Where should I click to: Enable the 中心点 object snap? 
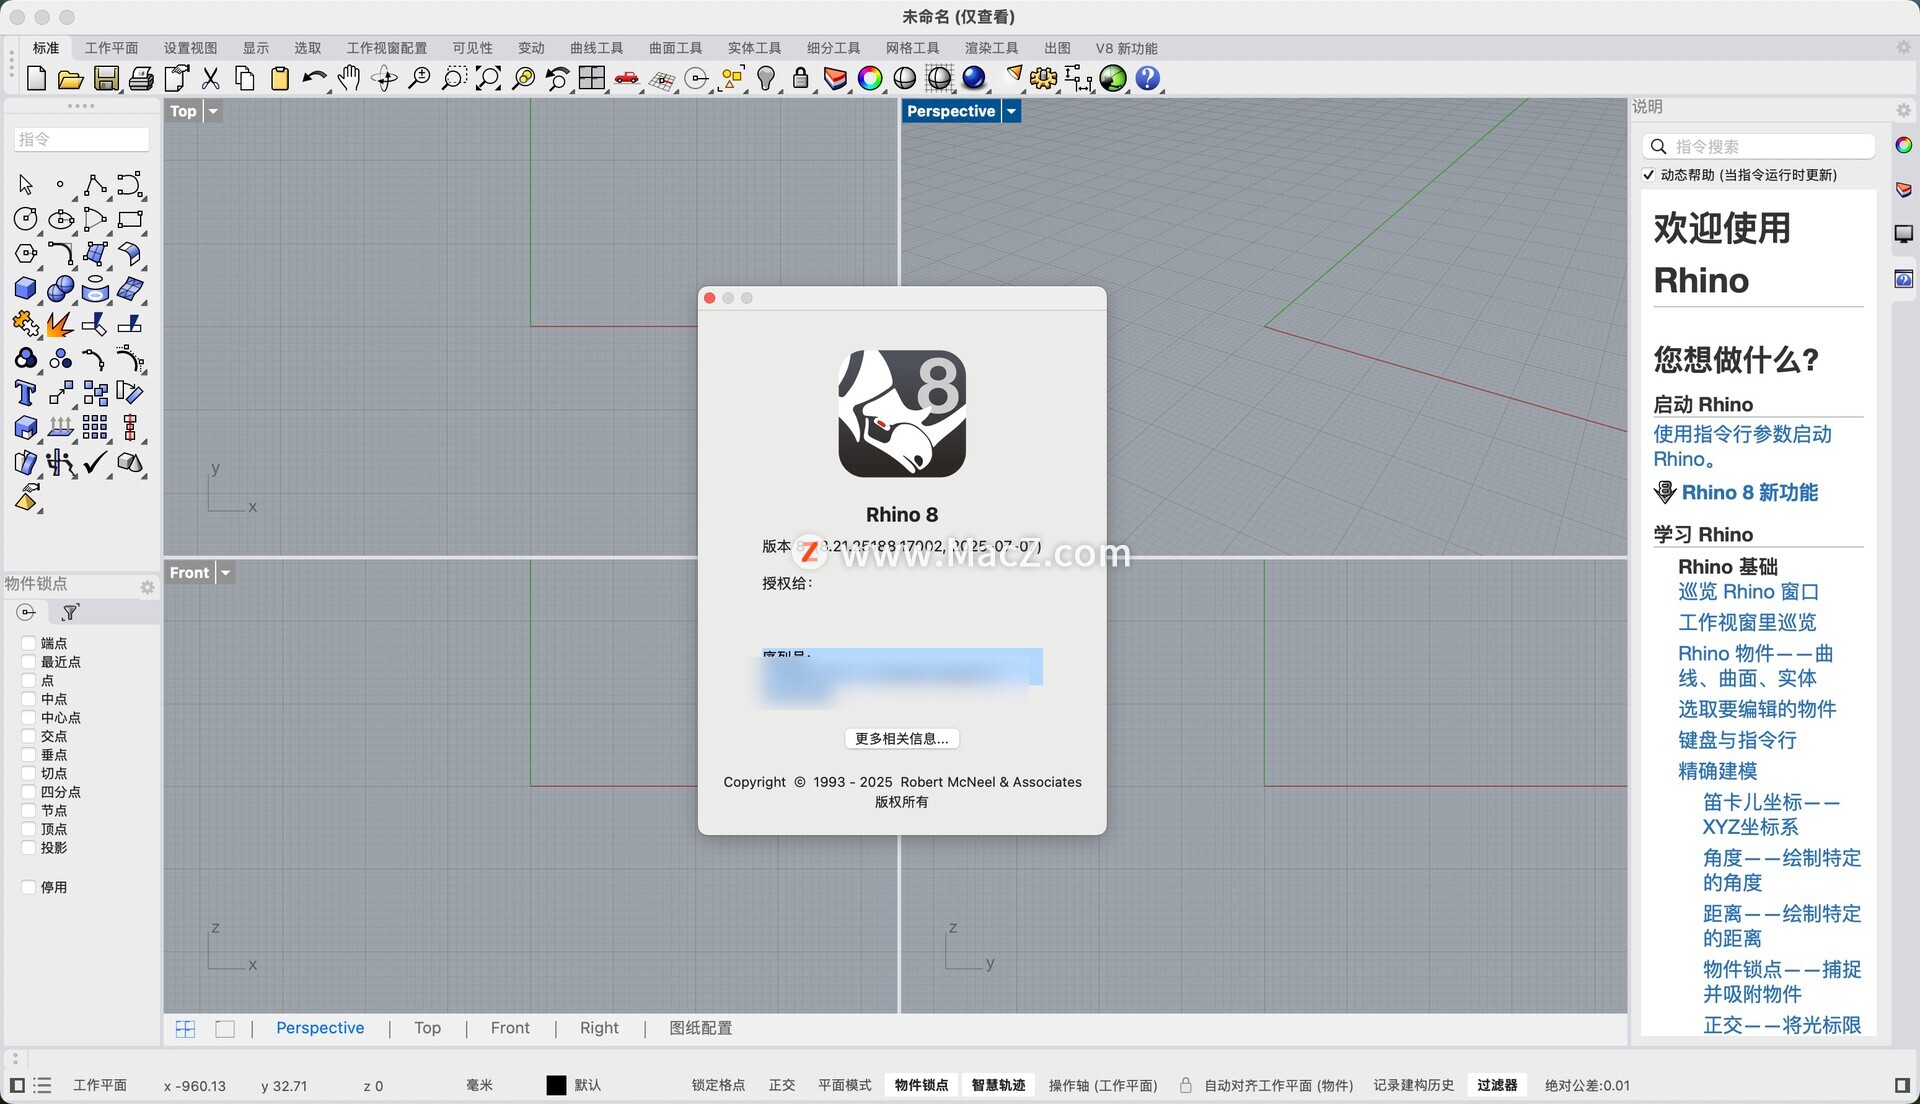tap(29, 717)
